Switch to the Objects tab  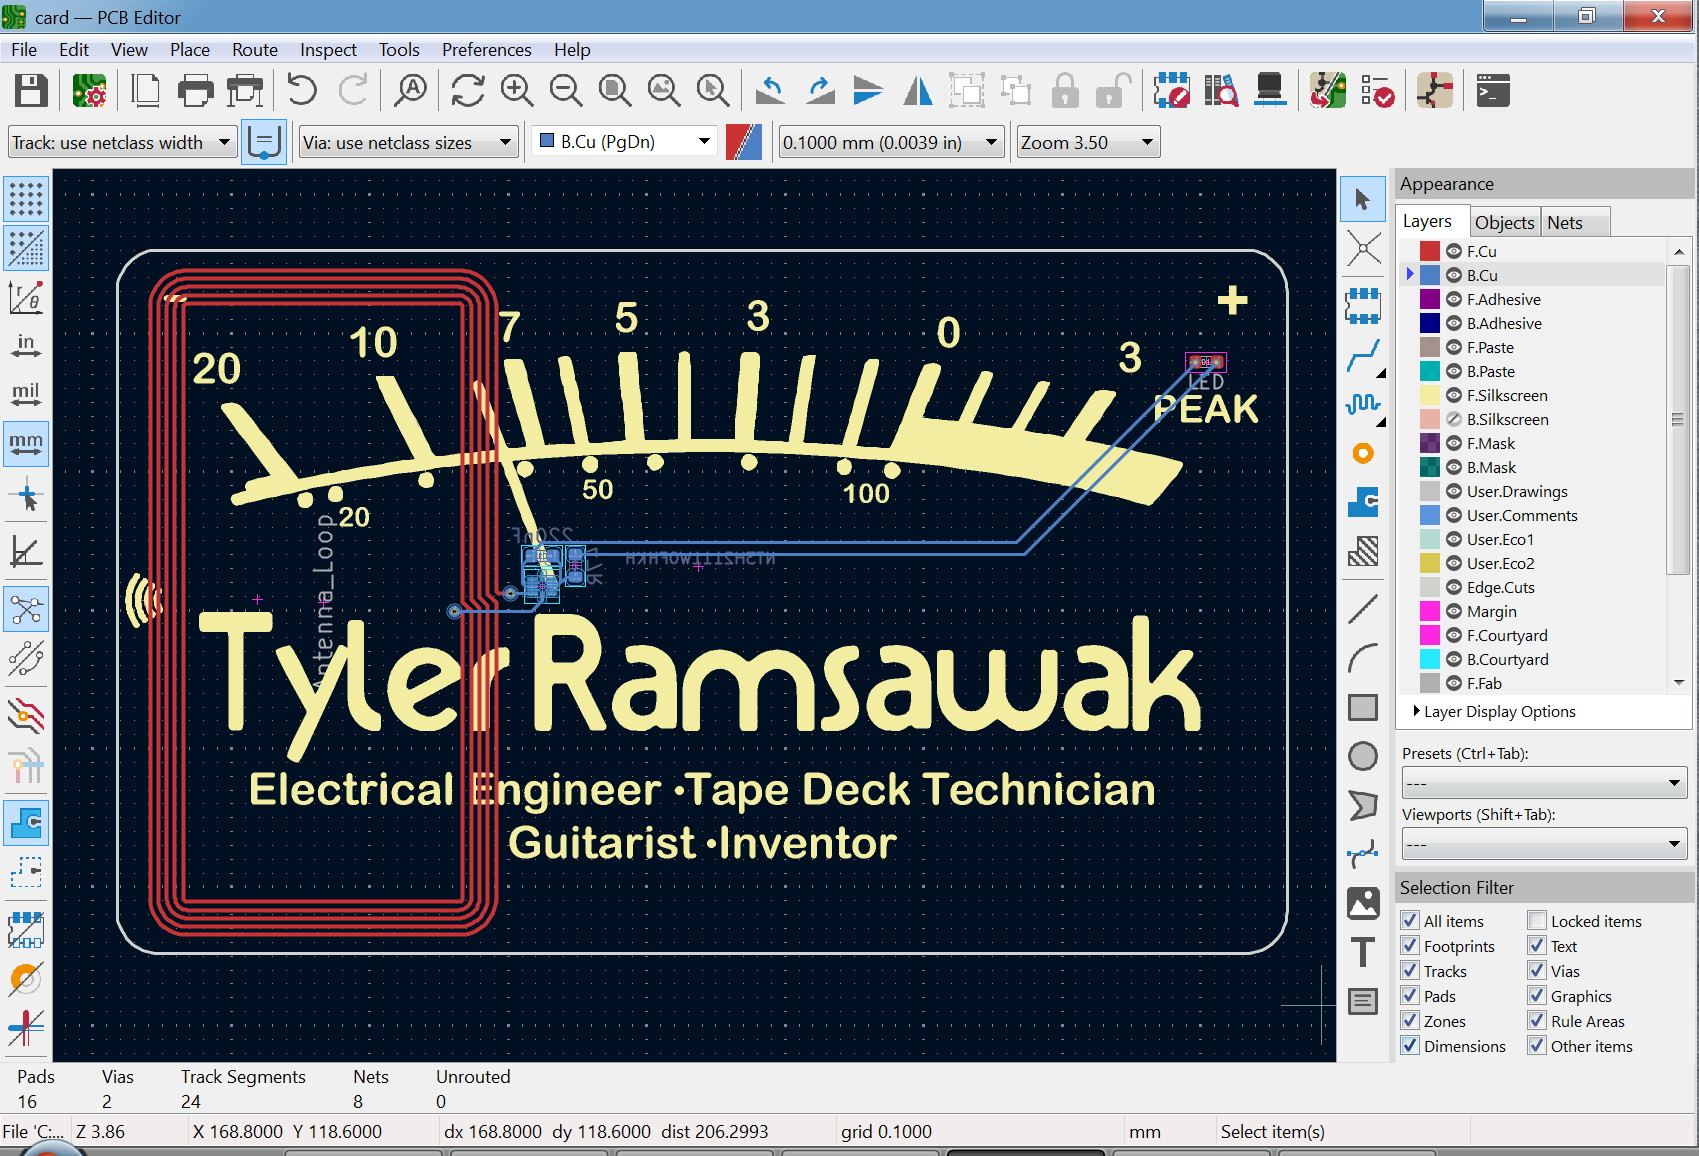coord(1503,222)
